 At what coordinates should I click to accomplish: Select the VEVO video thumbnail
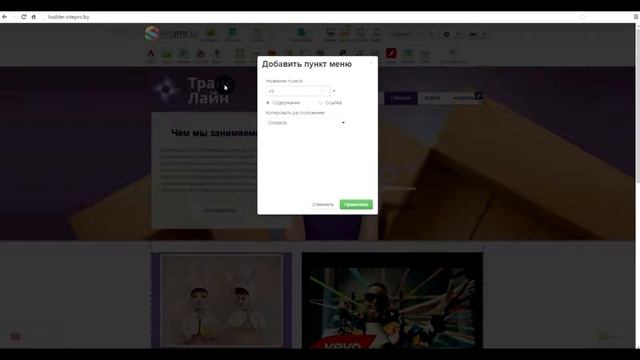[x=392, y=300]
